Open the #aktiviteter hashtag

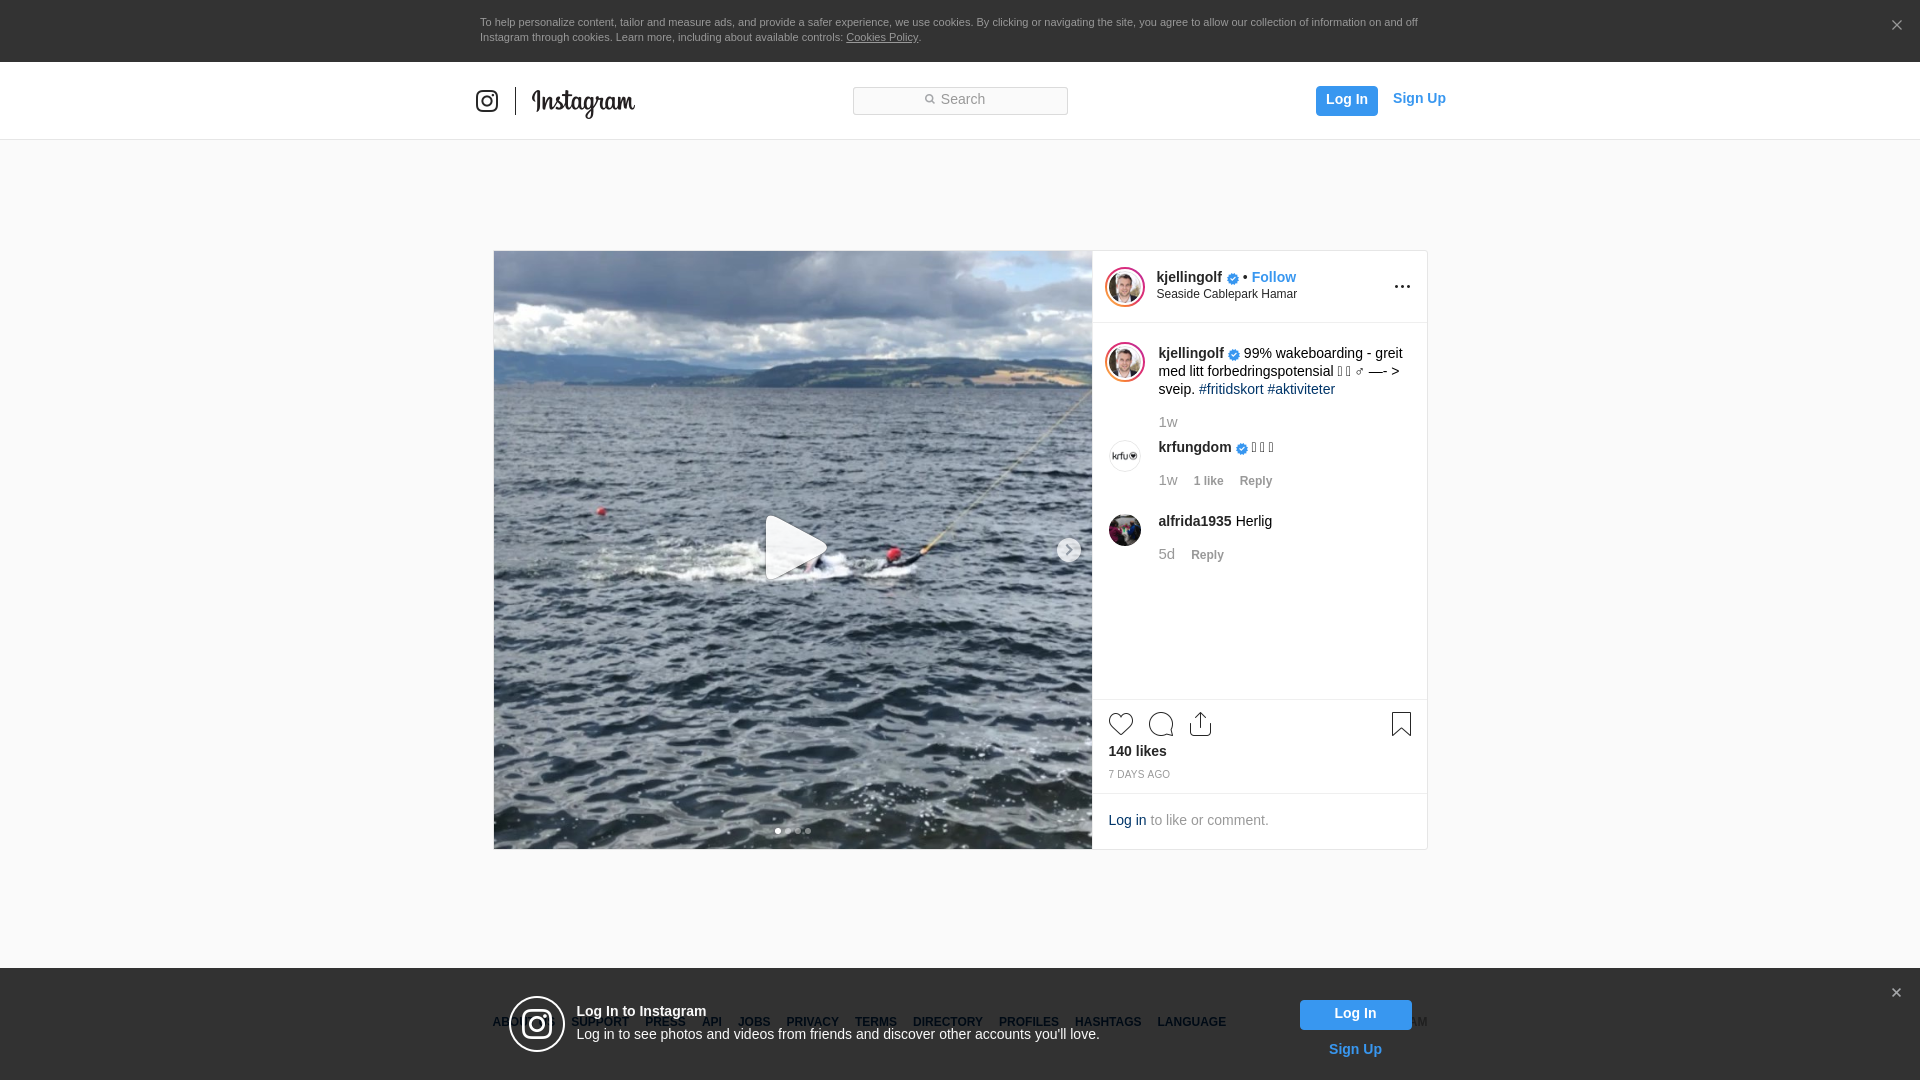1301,389
